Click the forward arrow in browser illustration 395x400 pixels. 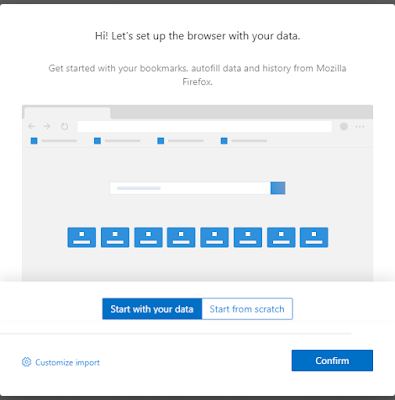47,126
